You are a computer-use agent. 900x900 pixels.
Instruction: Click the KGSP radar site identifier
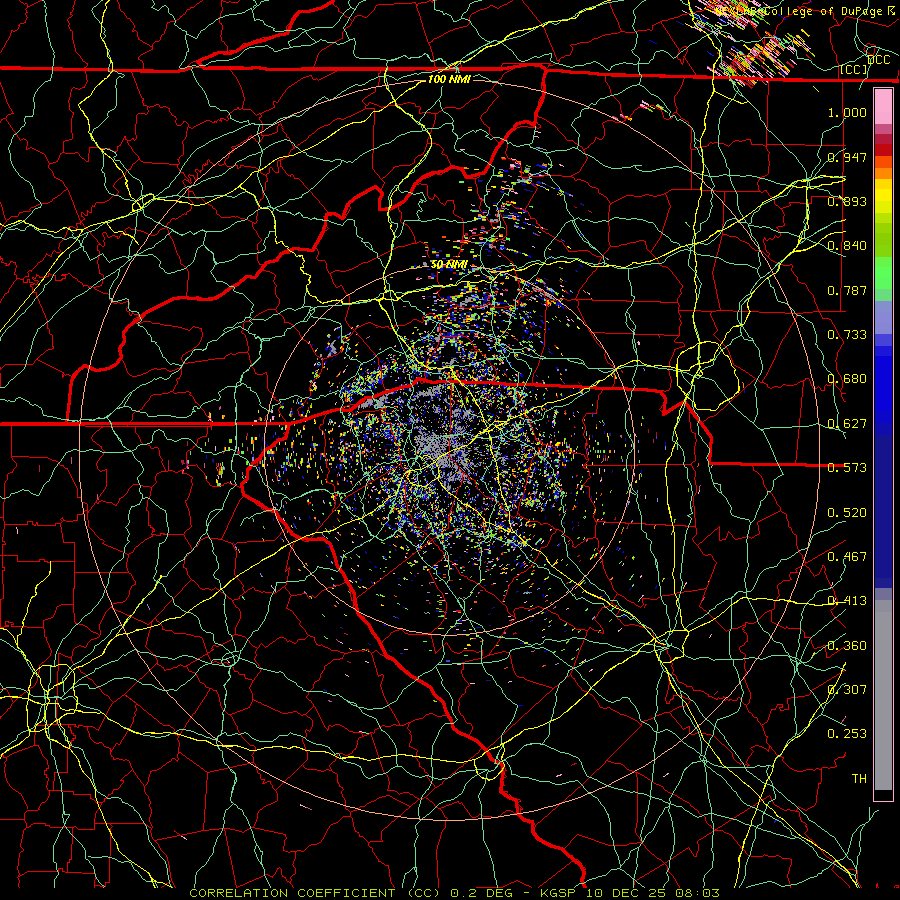[x=560, y=893]
